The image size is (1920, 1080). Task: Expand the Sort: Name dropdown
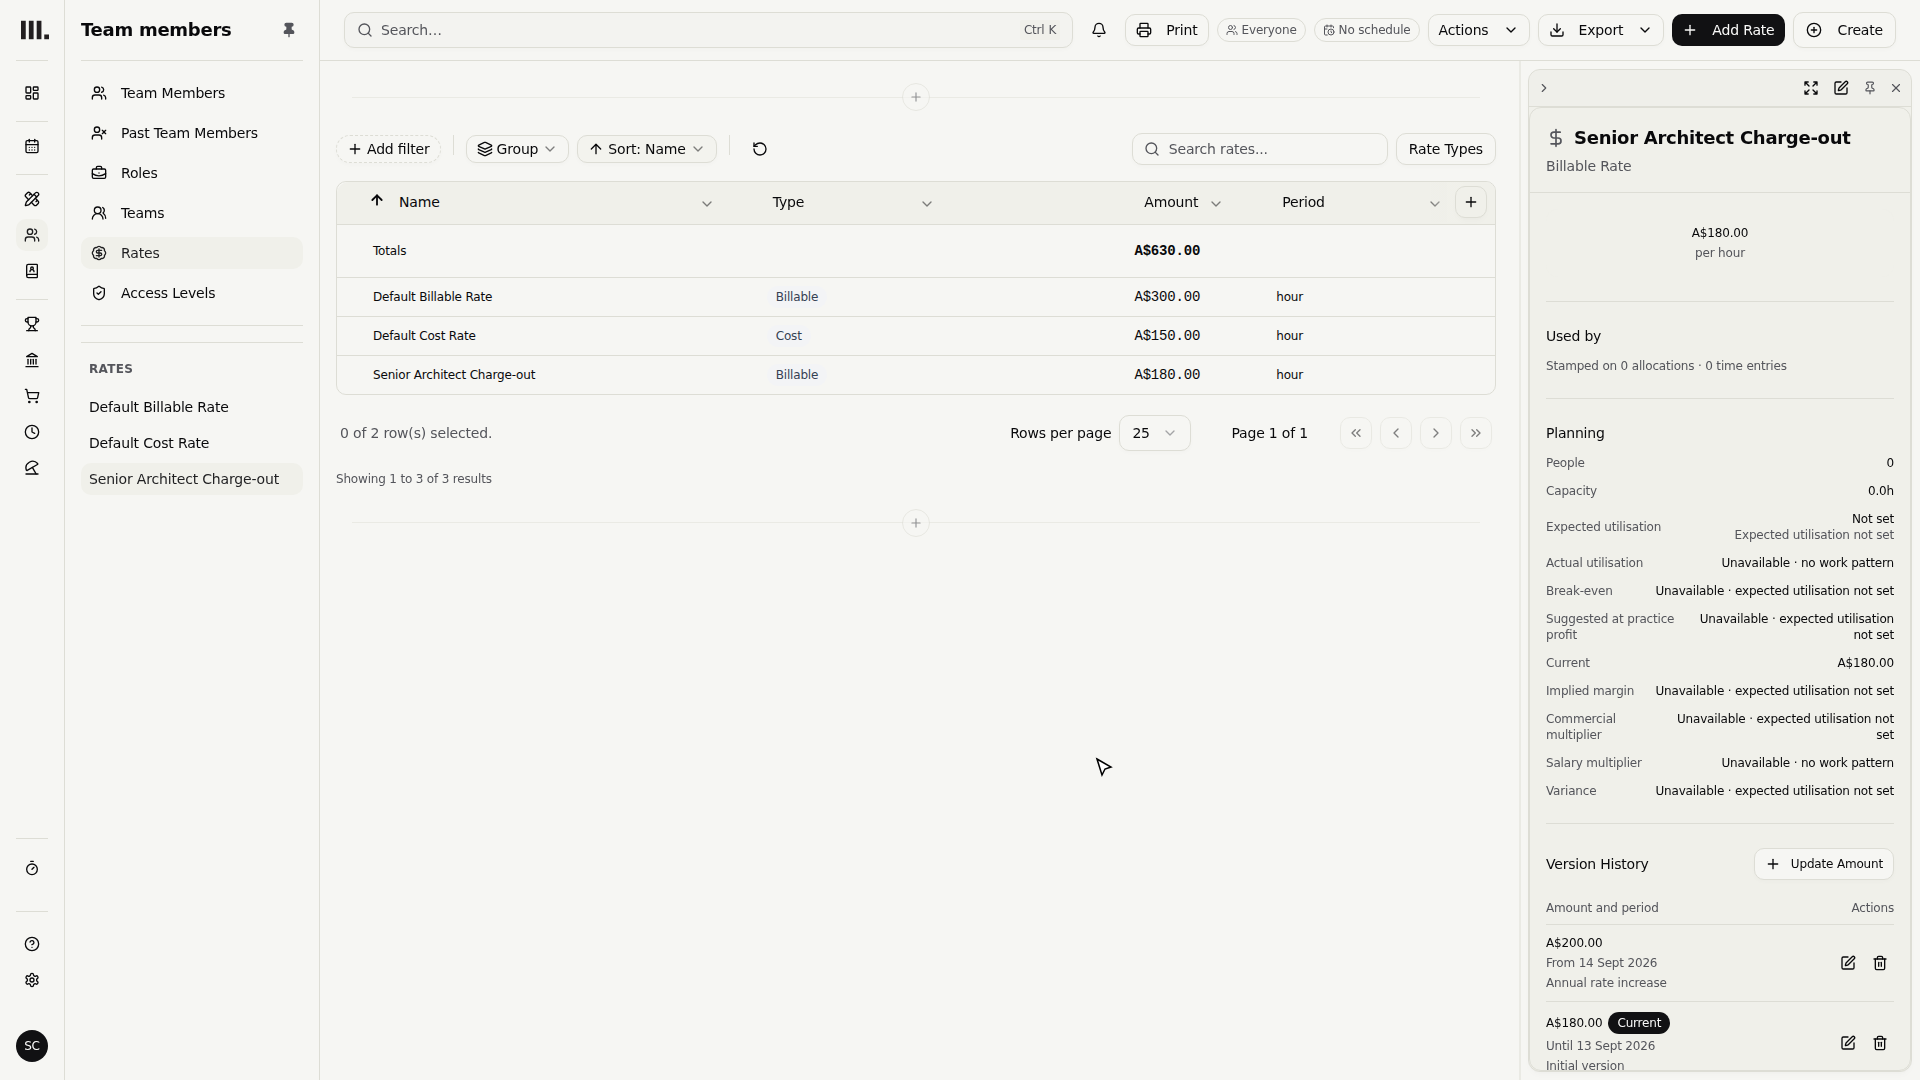coord(647,149)
